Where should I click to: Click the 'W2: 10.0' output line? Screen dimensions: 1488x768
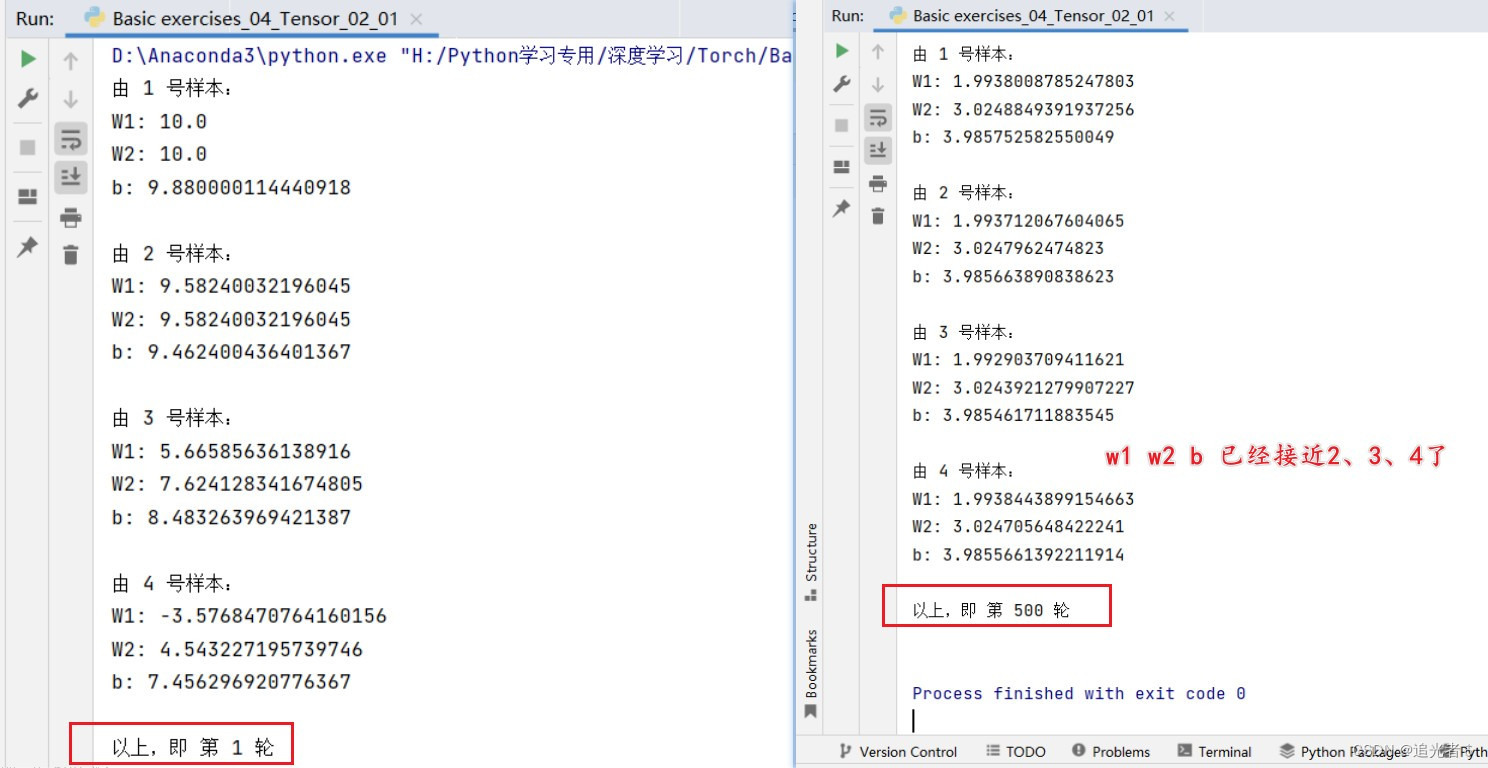click(x=159, y=154)
